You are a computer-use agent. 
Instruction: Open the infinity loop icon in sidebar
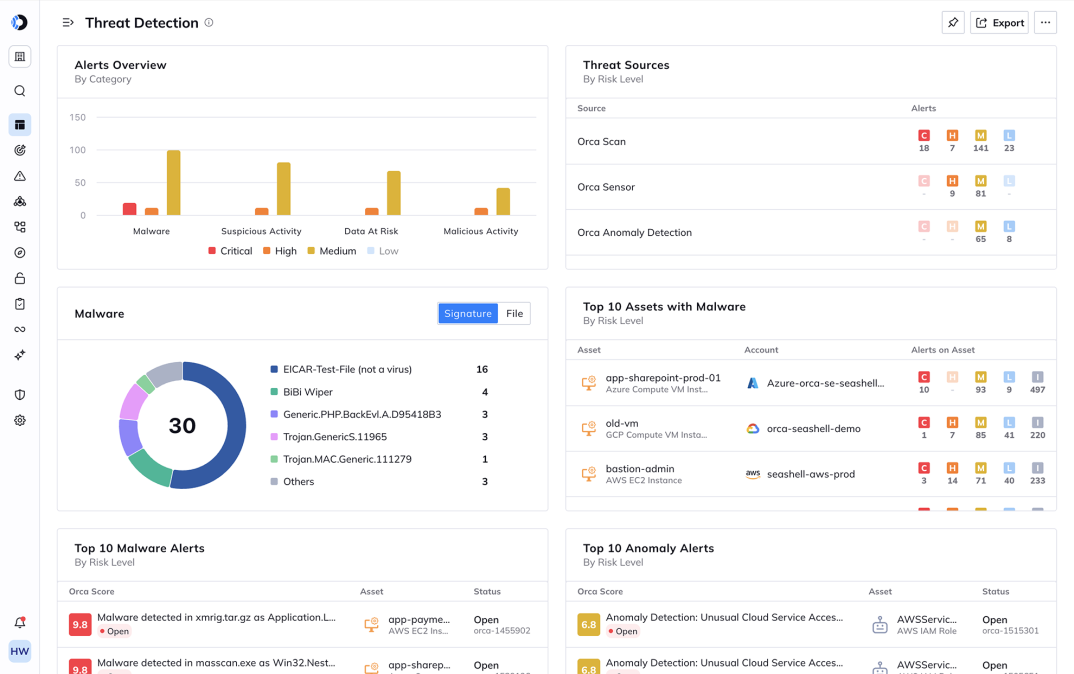point(20,329)
